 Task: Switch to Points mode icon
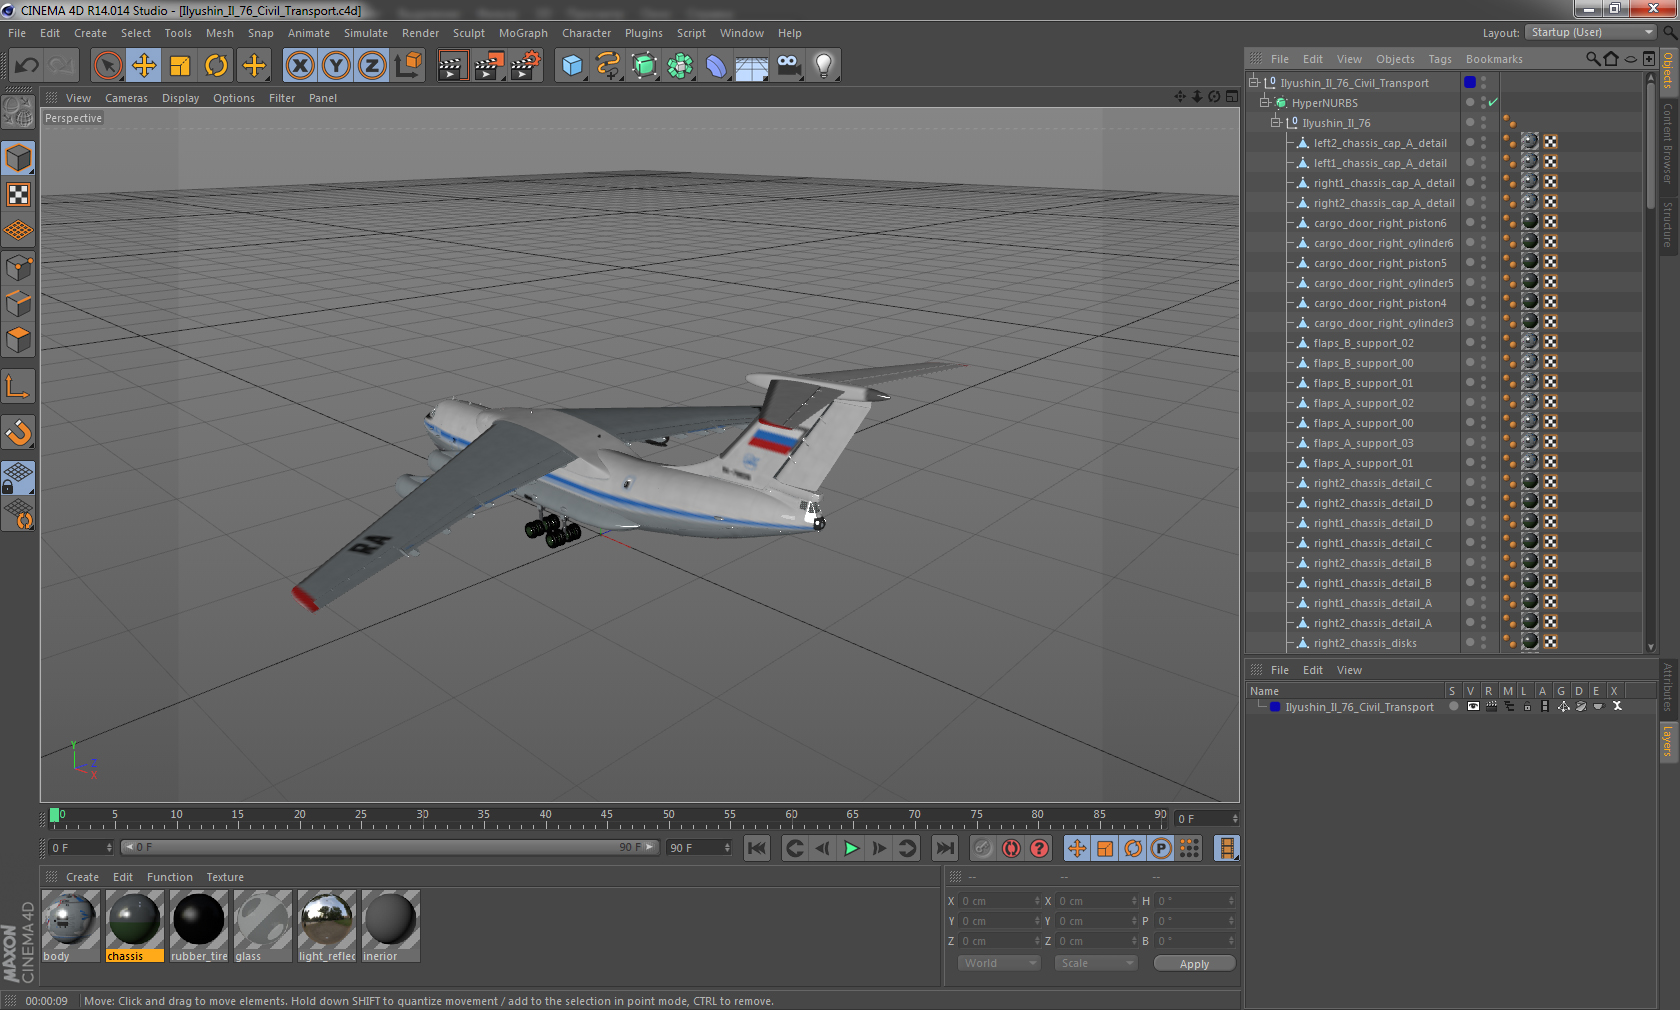18,268
